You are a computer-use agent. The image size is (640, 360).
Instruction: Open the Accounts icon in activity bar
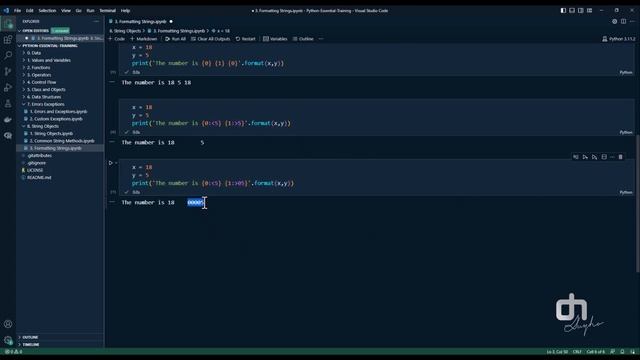(x=8, y=324)
